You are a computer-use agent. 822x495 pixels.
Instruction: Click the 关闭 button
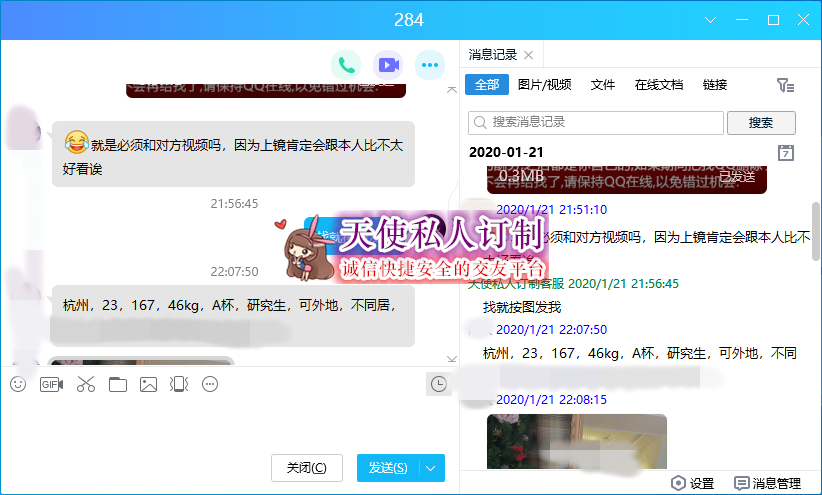(306, 468)
